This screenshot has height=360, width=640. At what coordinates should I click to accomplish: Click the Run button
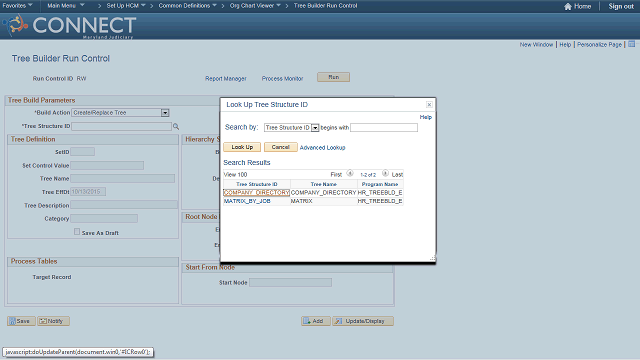(333, 77)
